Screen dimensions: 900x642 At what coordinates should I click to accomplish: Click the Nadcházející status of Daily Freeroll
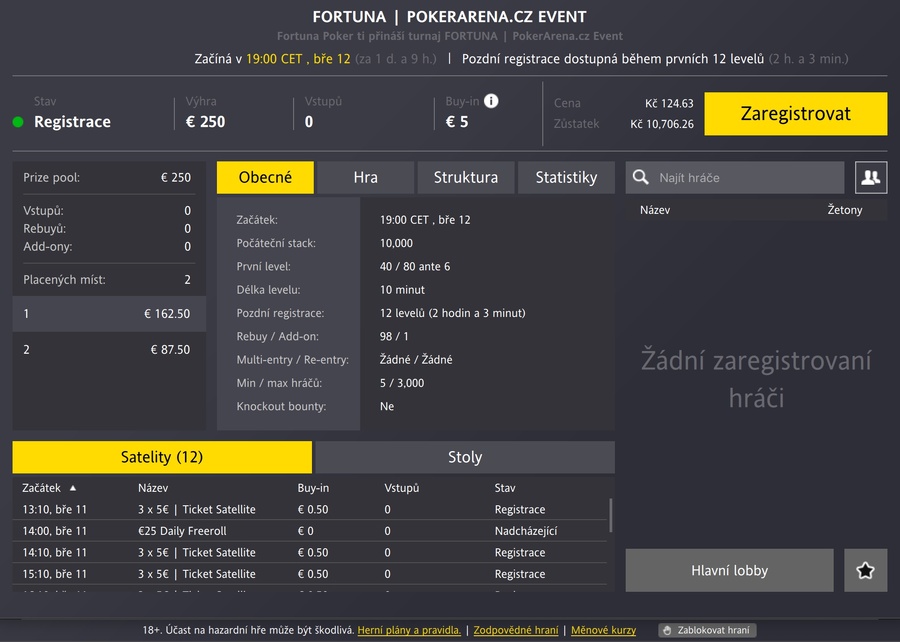526,531
